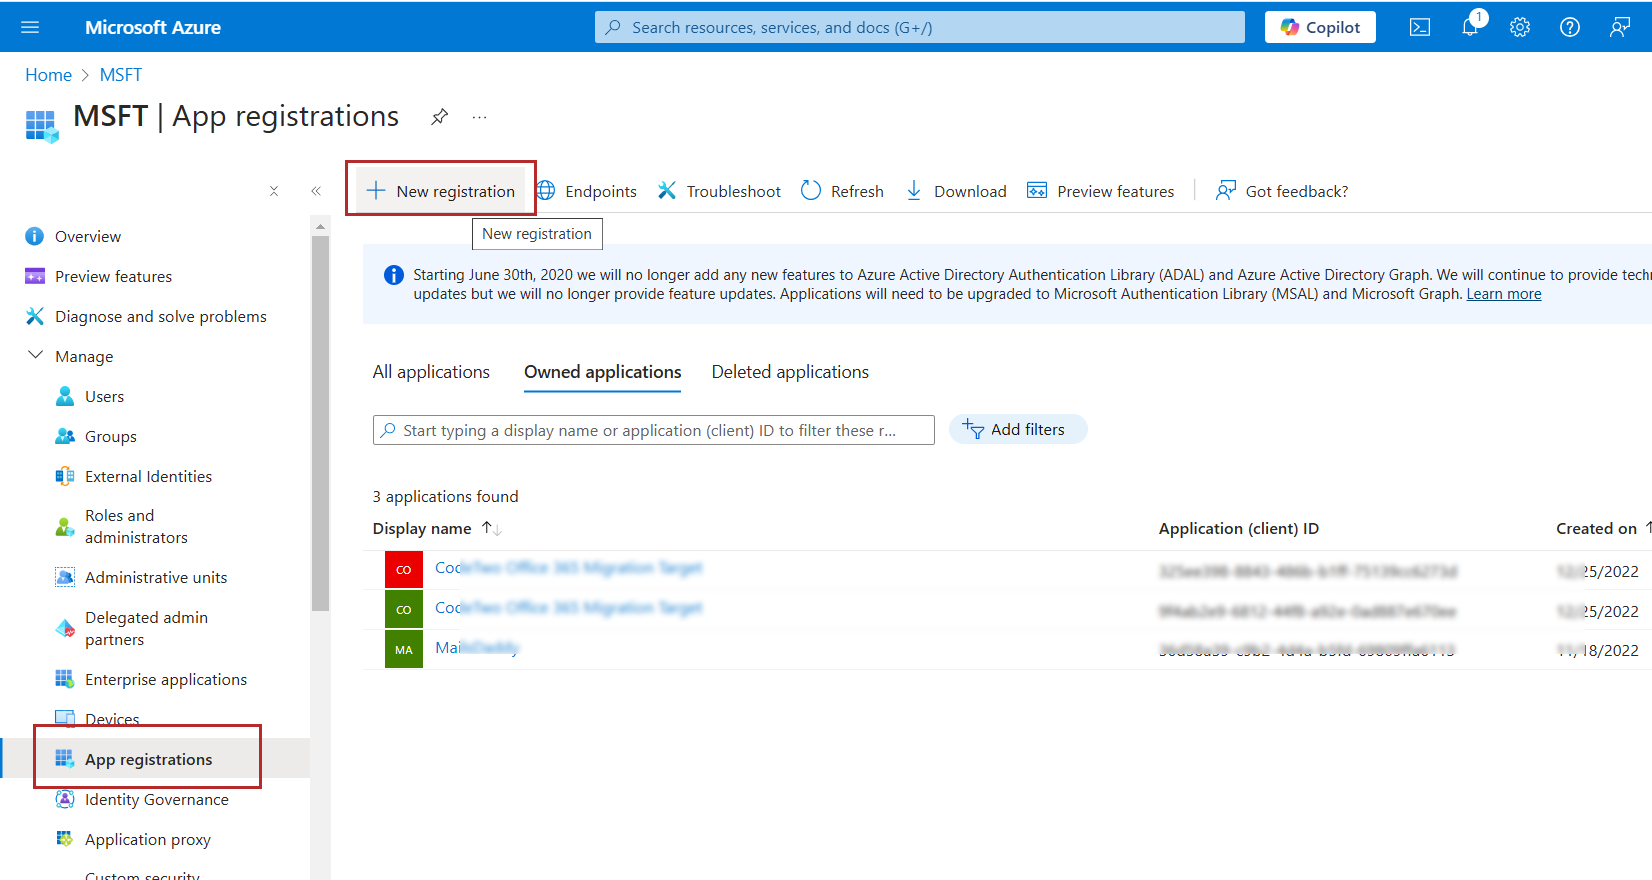Switch to the All applications tab

point(431,372)
